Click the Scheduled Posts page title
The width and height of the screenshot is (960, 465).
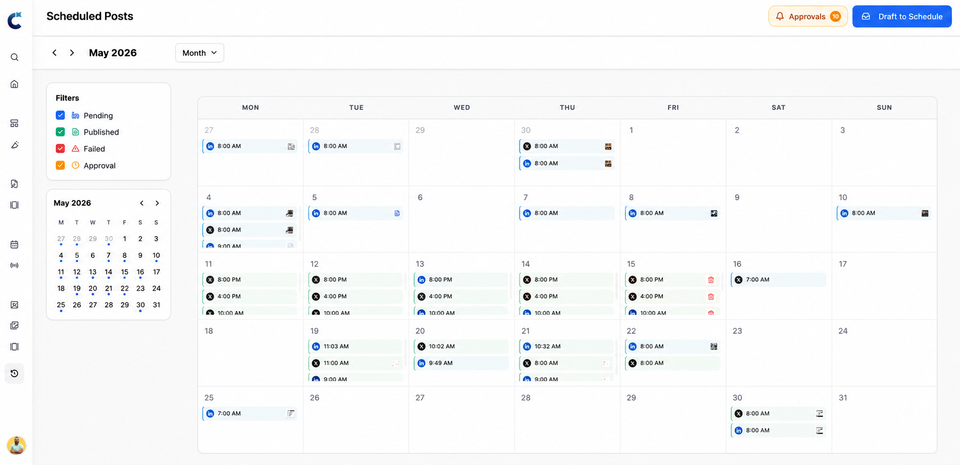[90, 17]
